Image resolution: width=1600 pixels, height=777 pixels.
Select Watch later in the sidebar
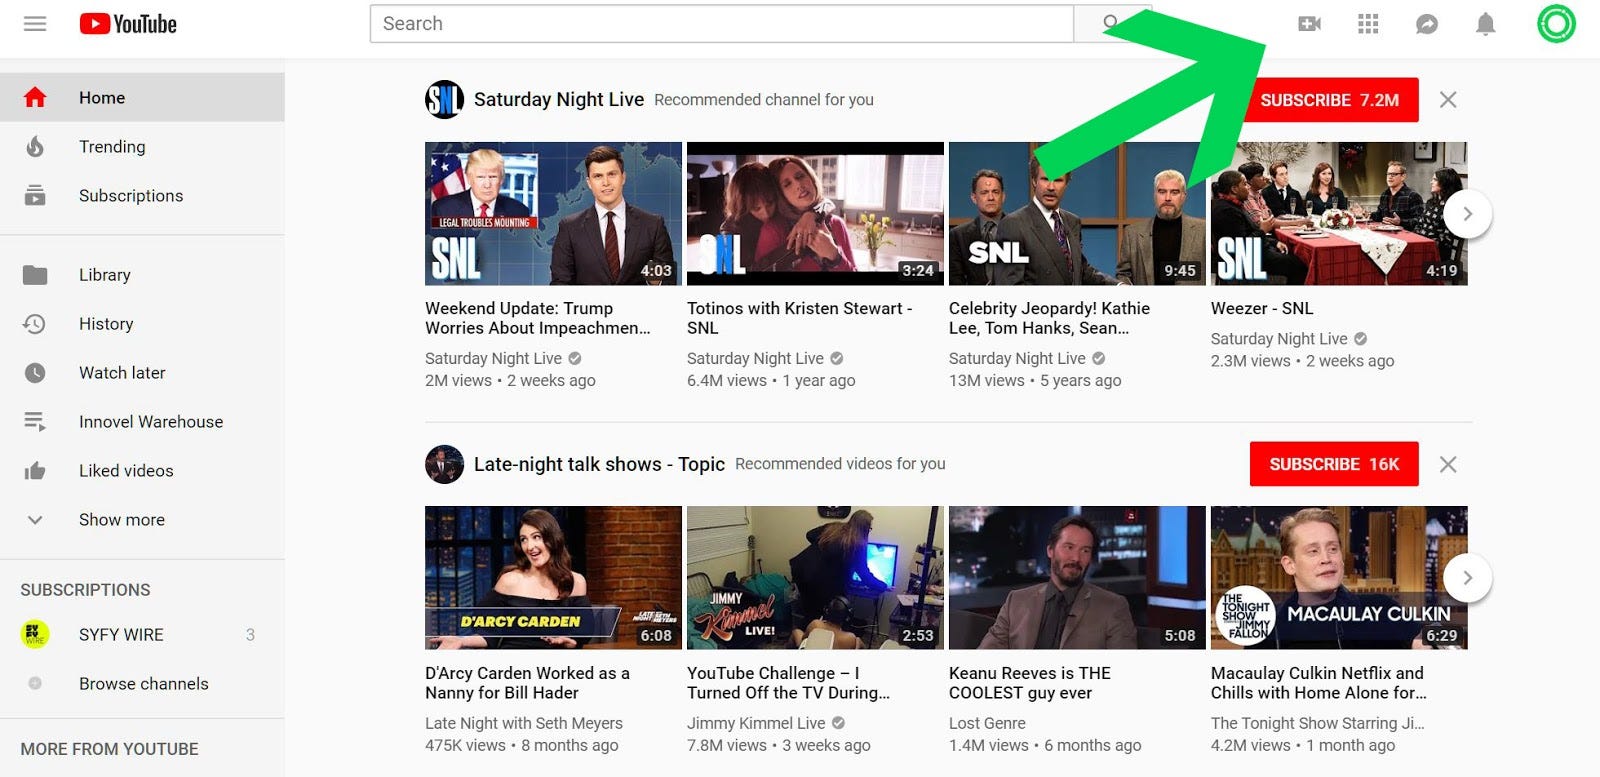coord(142,372)
